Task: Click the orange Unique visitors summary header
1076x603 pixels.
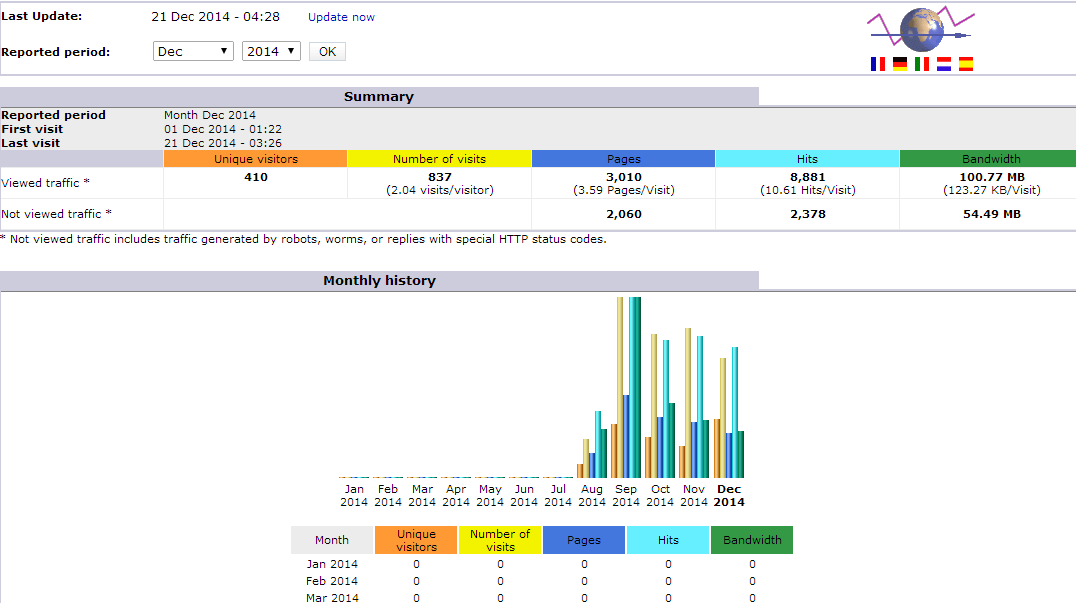Action: point(255,159)
